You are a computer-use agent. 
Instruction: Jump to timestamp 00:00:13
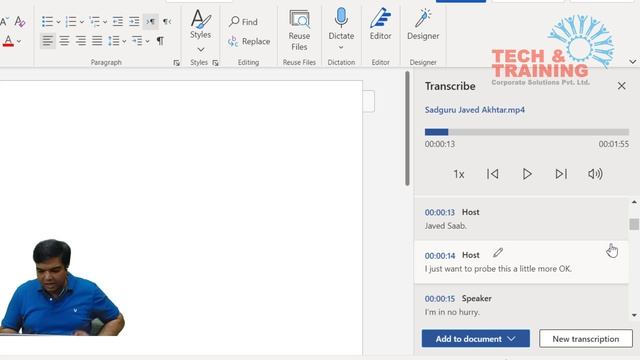coord(440,212)
